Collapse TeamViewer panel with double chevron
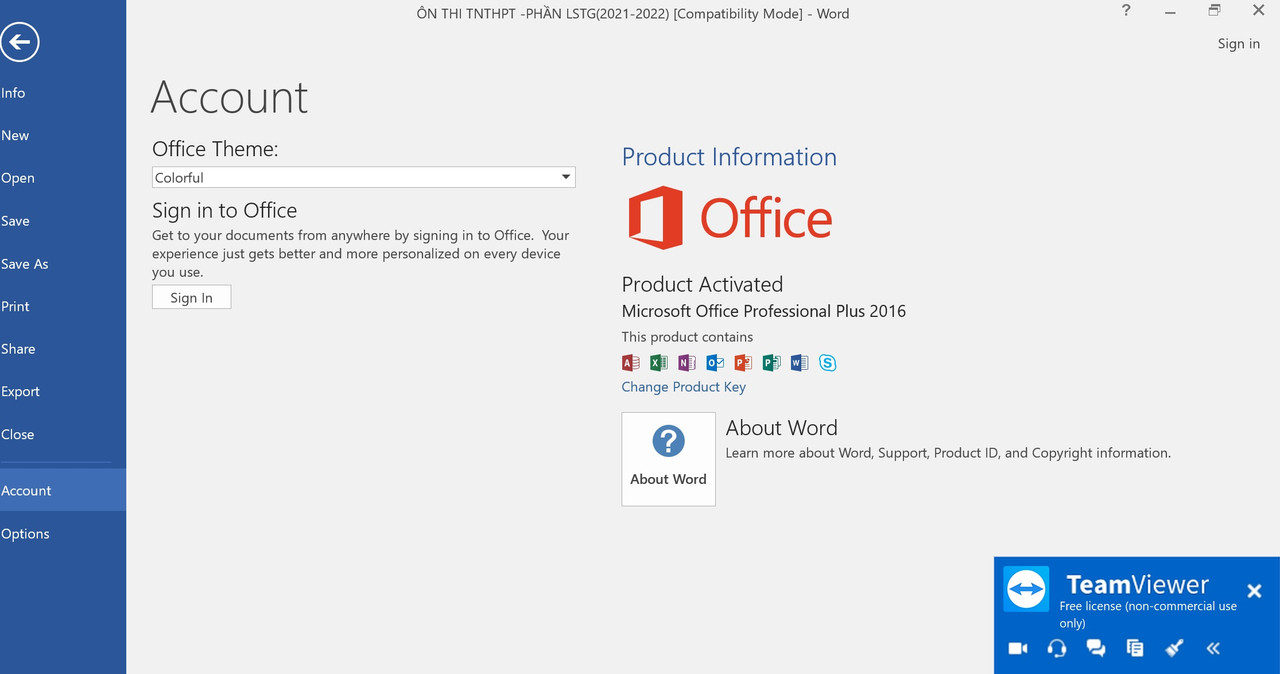This screenshot has width=1280, height=674. coord(1213,648)
